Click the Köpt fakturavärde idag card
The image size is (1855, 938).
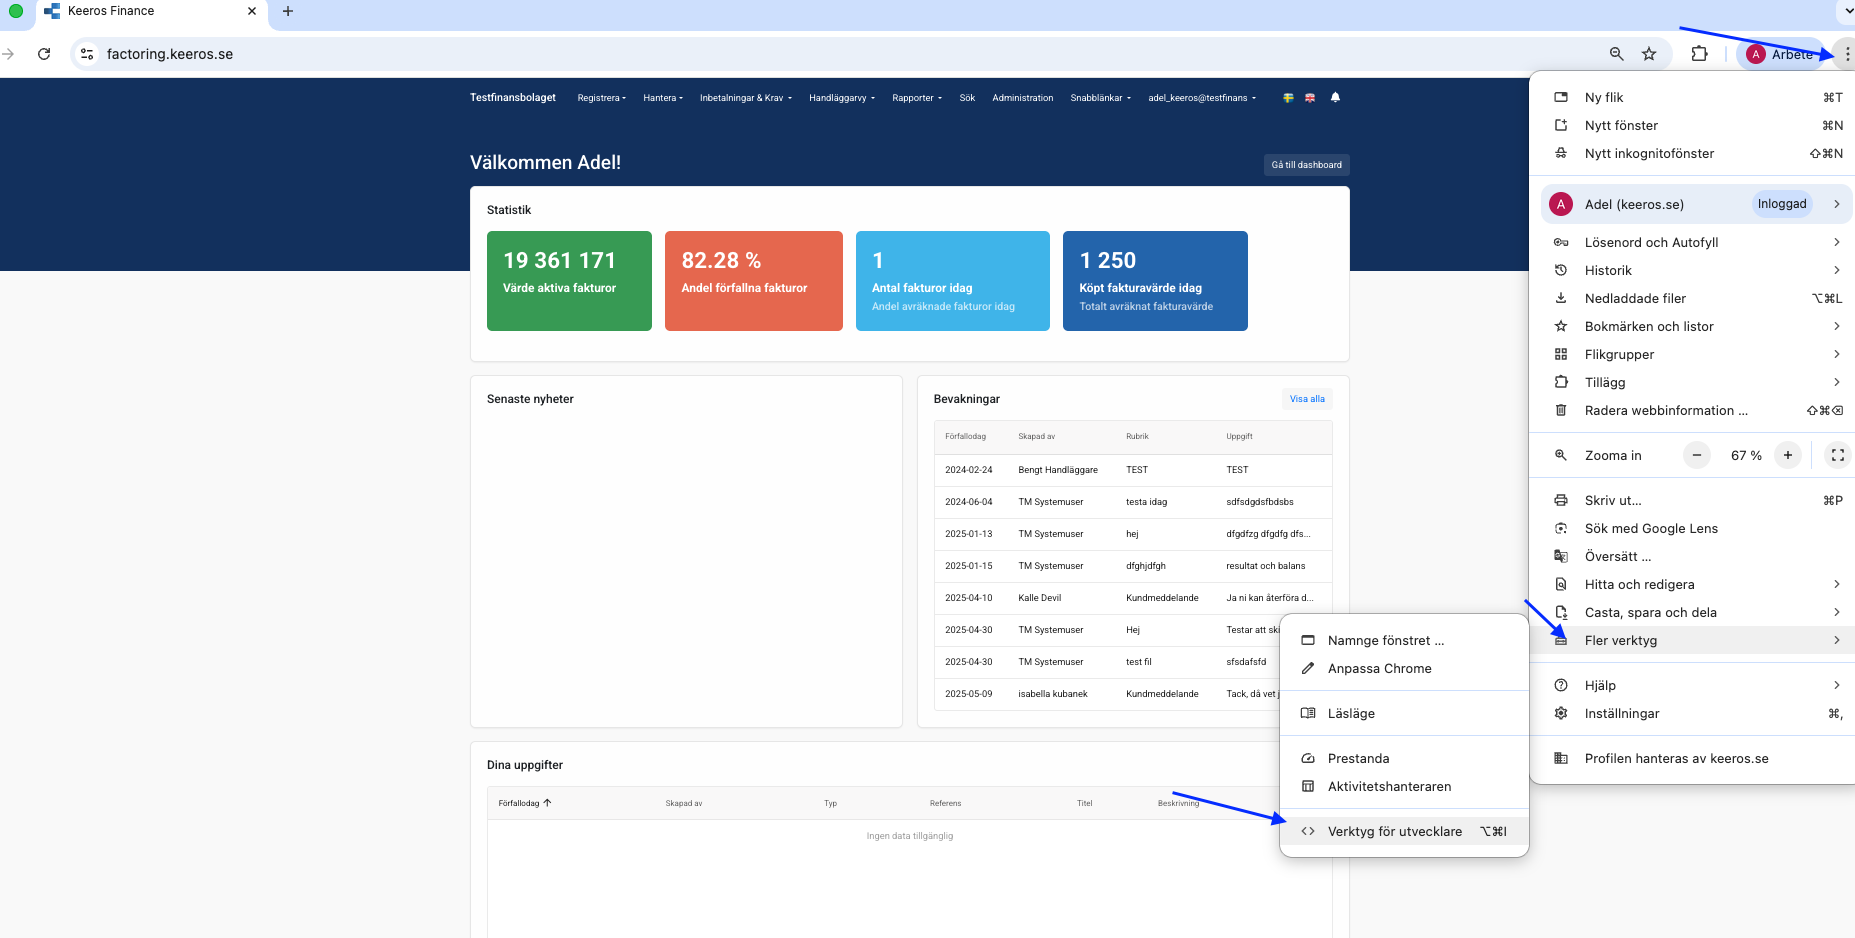1155,281
